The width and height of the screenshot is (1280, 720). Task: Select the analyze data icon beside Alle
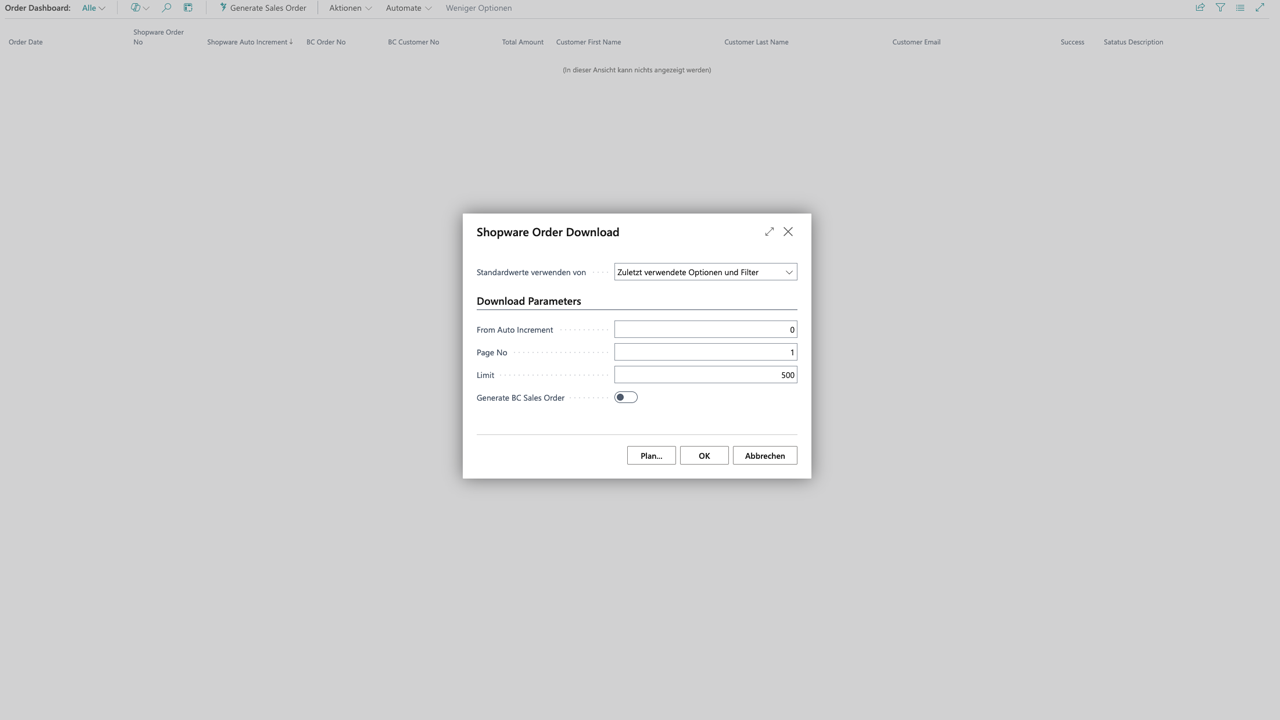point(135,8)
